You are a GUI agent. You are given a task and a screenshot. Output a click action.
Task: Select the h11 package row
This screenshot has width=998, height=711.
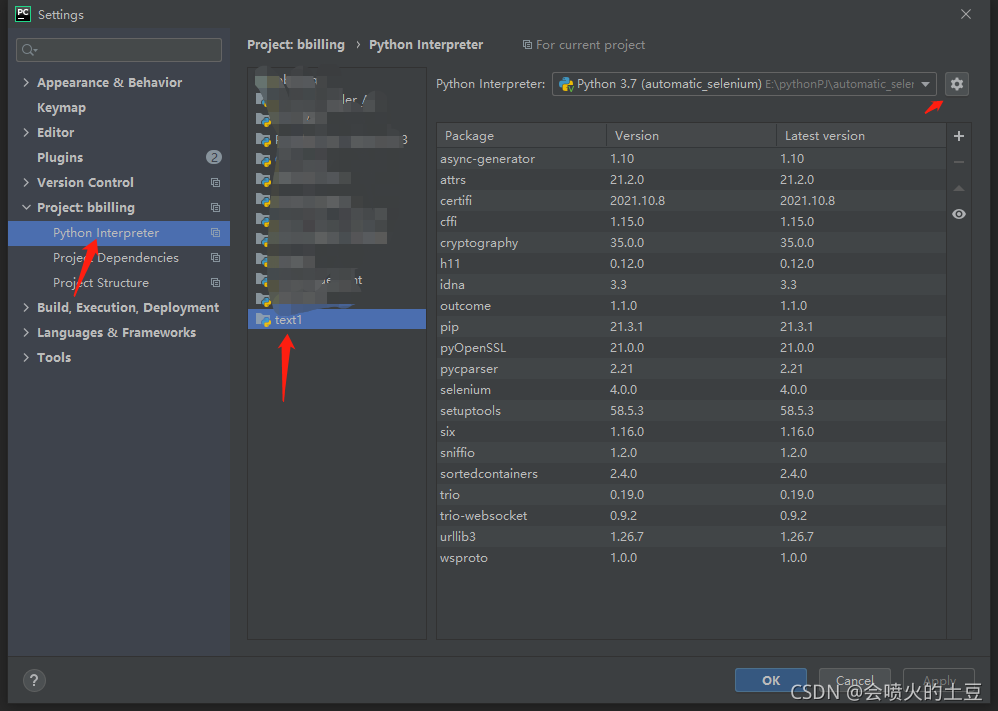691,264
